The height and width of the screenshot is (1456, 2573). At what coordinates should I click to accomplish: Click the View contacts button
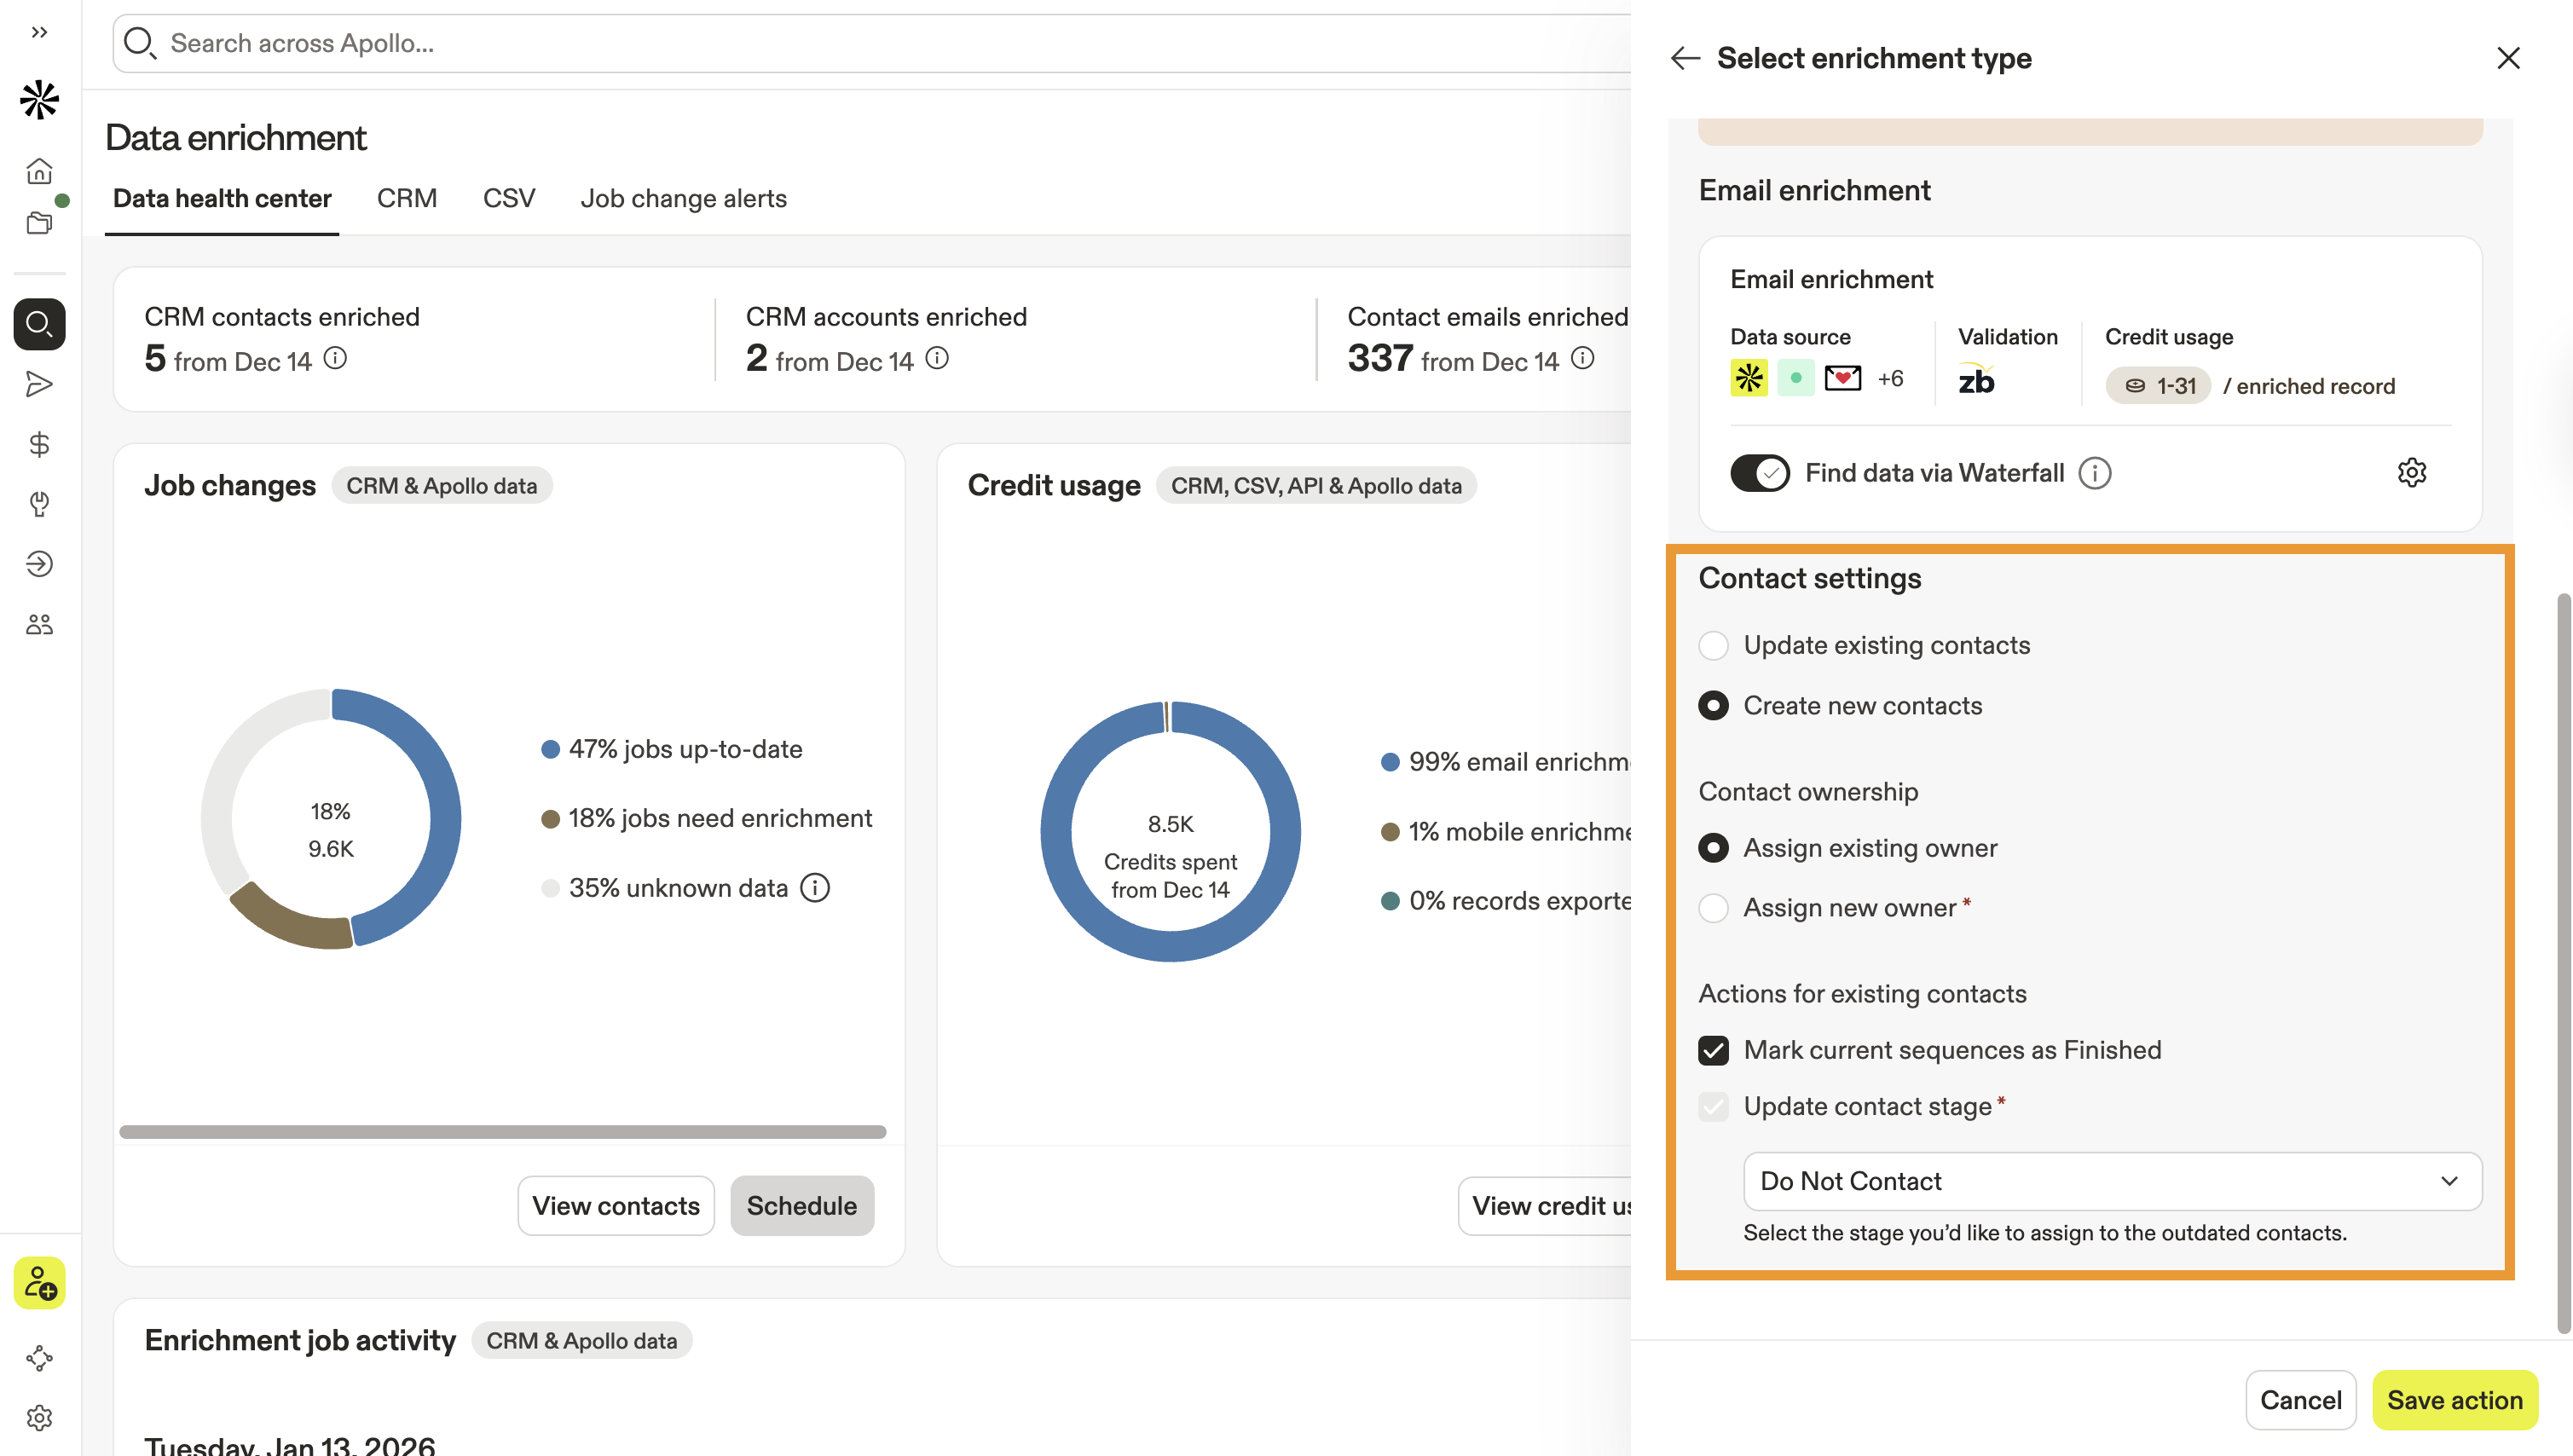coord(615,1206)
